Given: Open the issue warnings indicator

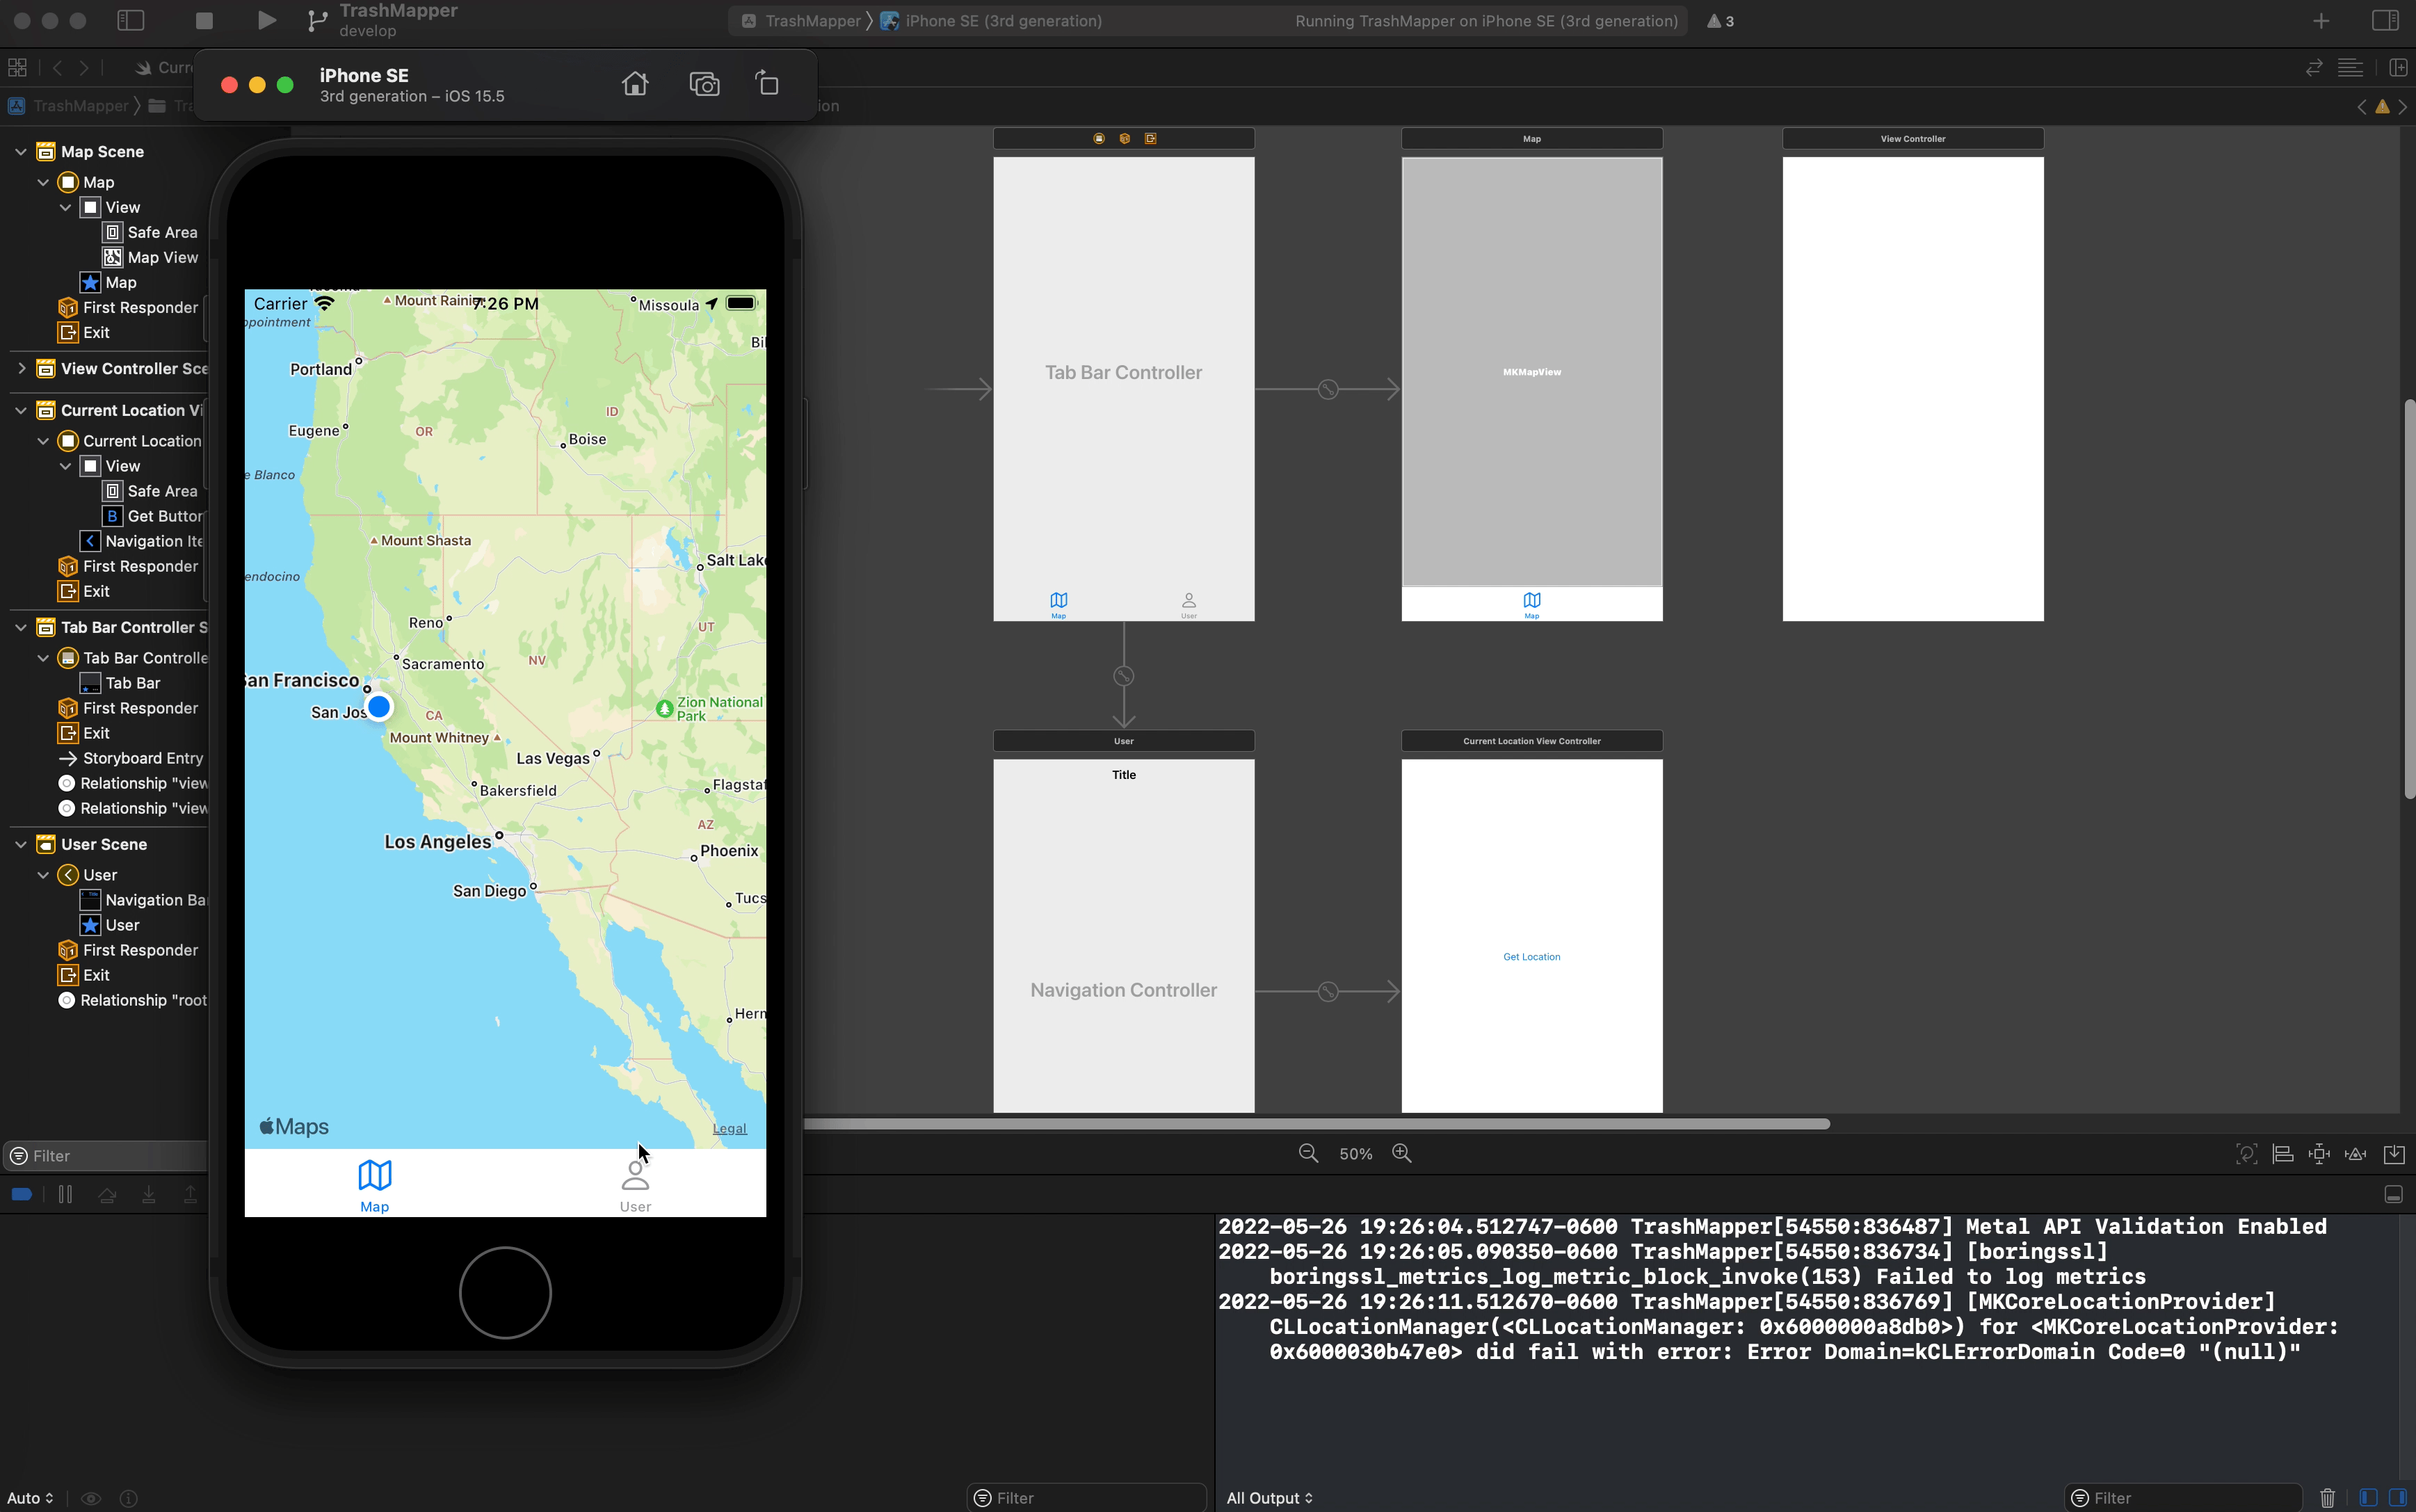Looking at the screenshot, I should tap(1720, 21).
